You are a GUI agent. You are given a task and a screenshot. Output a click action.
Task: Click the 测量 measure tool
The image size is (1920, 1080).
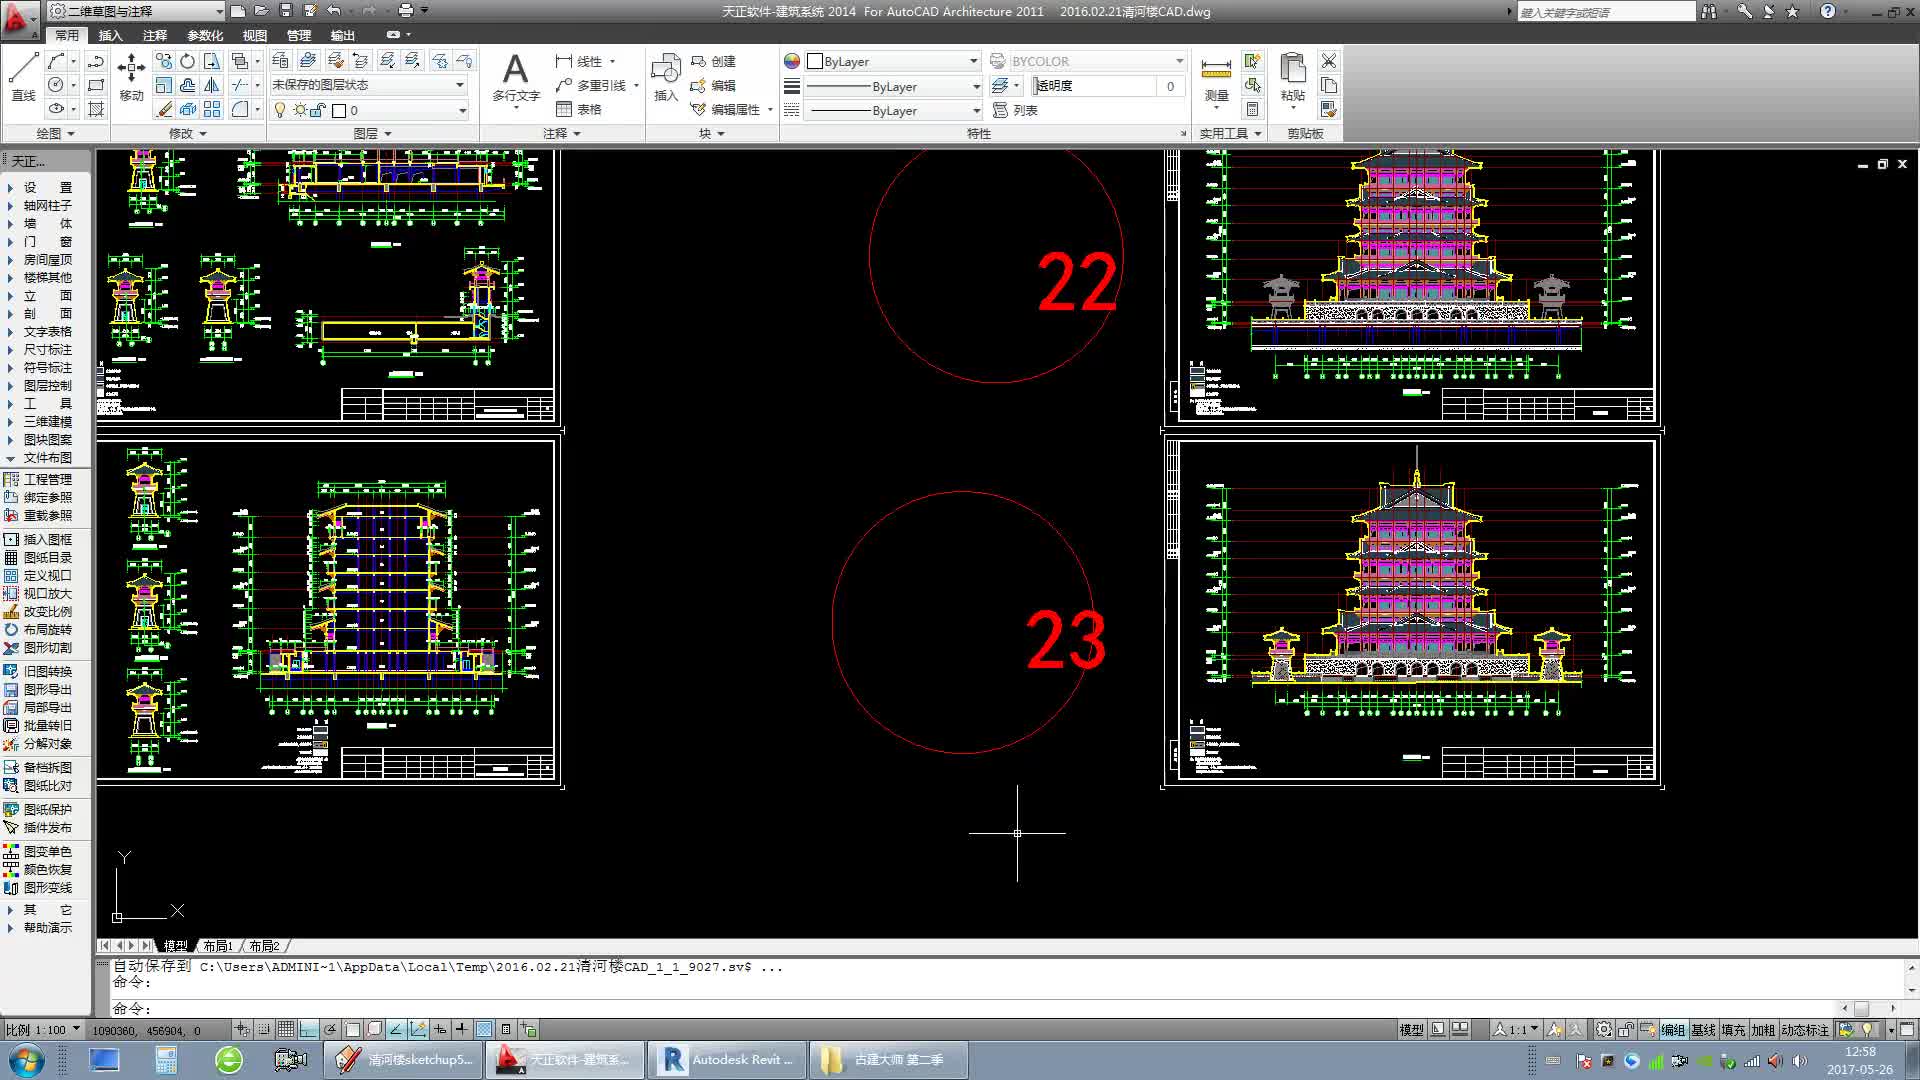pyautogui.click(x=1216, y=76)
